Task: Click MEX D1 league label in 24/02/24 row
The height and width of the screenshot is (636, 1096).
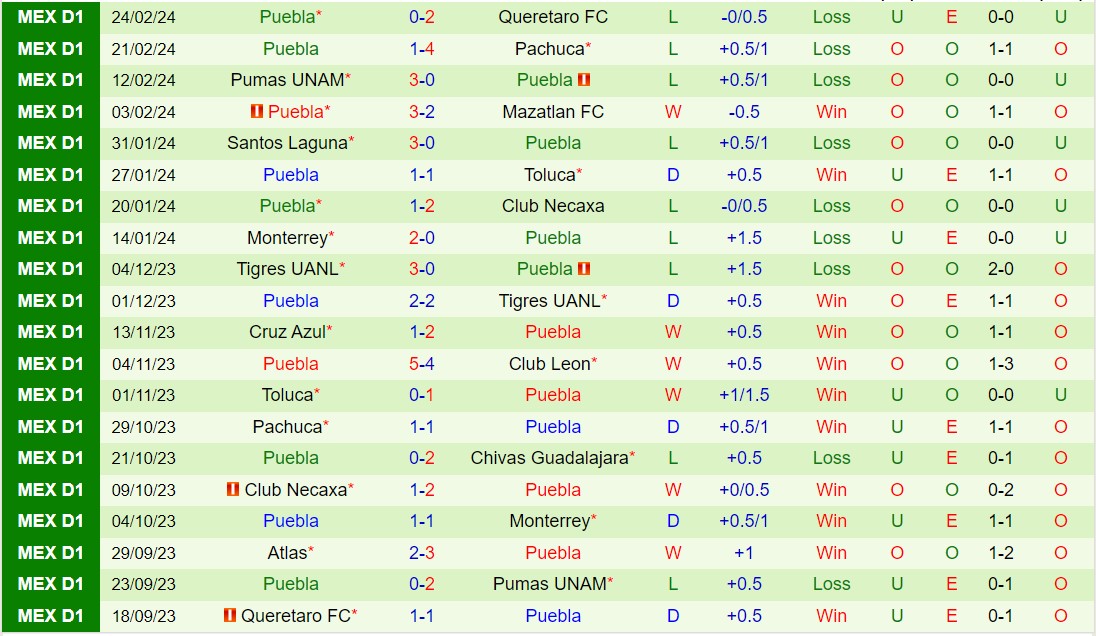Action: pyautogui.click(x=51, y=17)
